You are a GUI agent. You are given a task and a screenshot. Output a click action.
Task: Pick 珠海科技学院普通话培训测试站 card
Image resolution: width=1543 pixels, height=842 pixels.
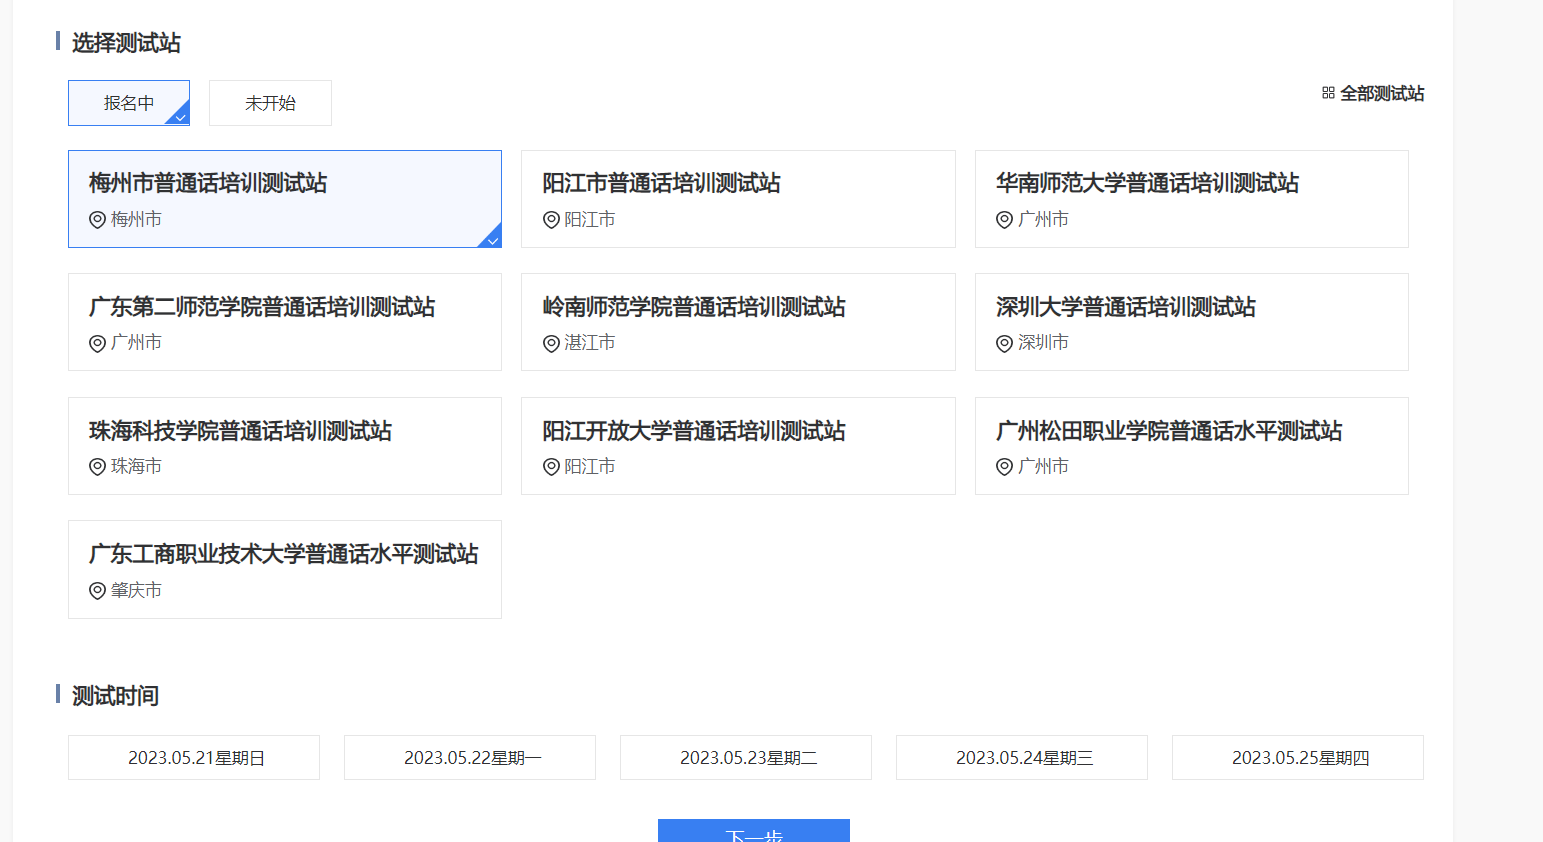pyautogui.click(x=285, y=446)
